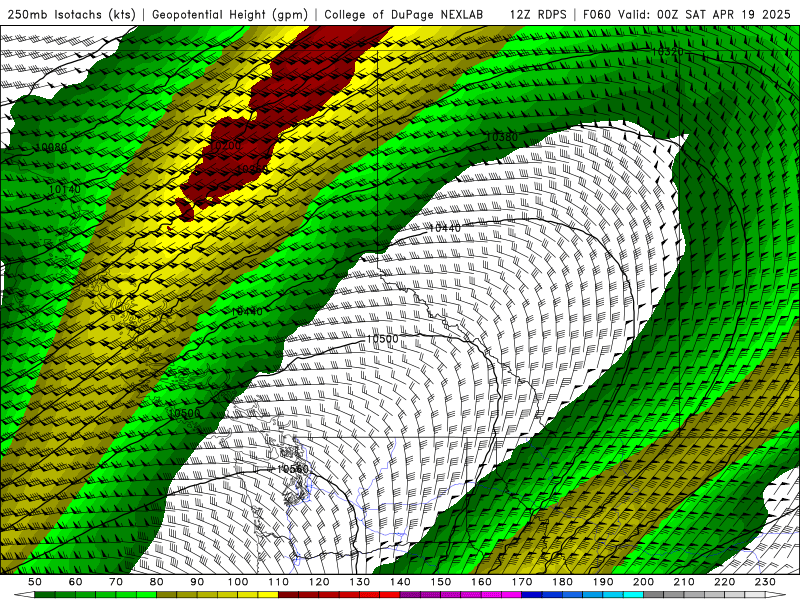Click the dark red legend swatch between 110 and 120
This screenshot has width=800, height=600.
[x=298, y=595]
